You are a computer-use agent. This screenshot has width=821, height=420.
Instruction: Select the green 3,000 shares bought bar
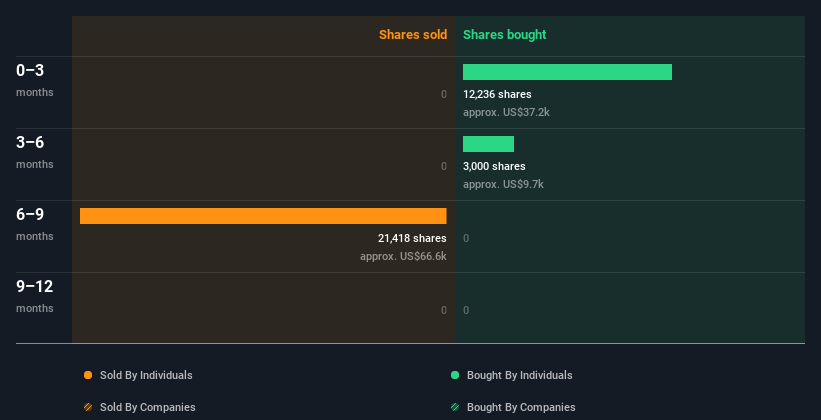(x=488, y=144)
